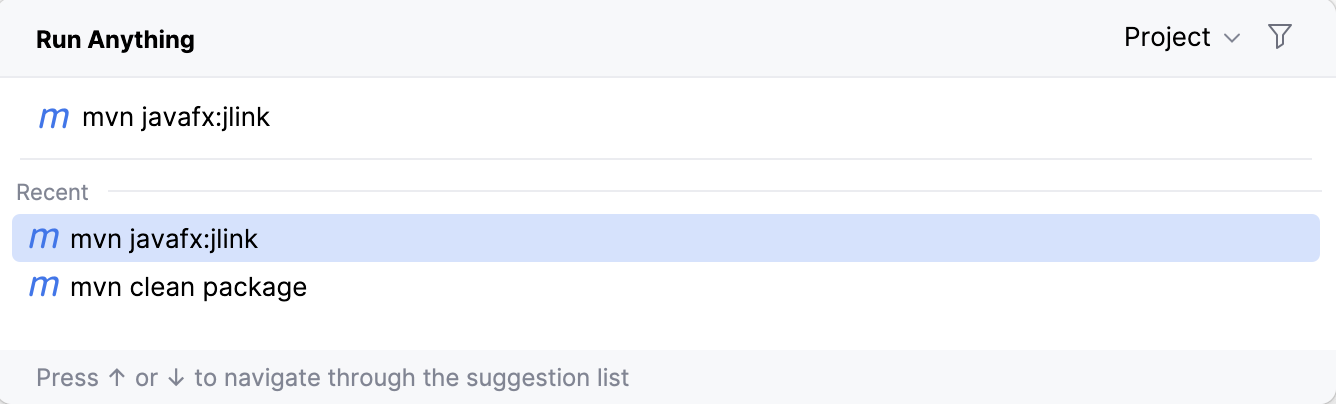Click the up arrow symbol in the hint
The width and height of the screenshot is (1336, 404).
[116, 378]
